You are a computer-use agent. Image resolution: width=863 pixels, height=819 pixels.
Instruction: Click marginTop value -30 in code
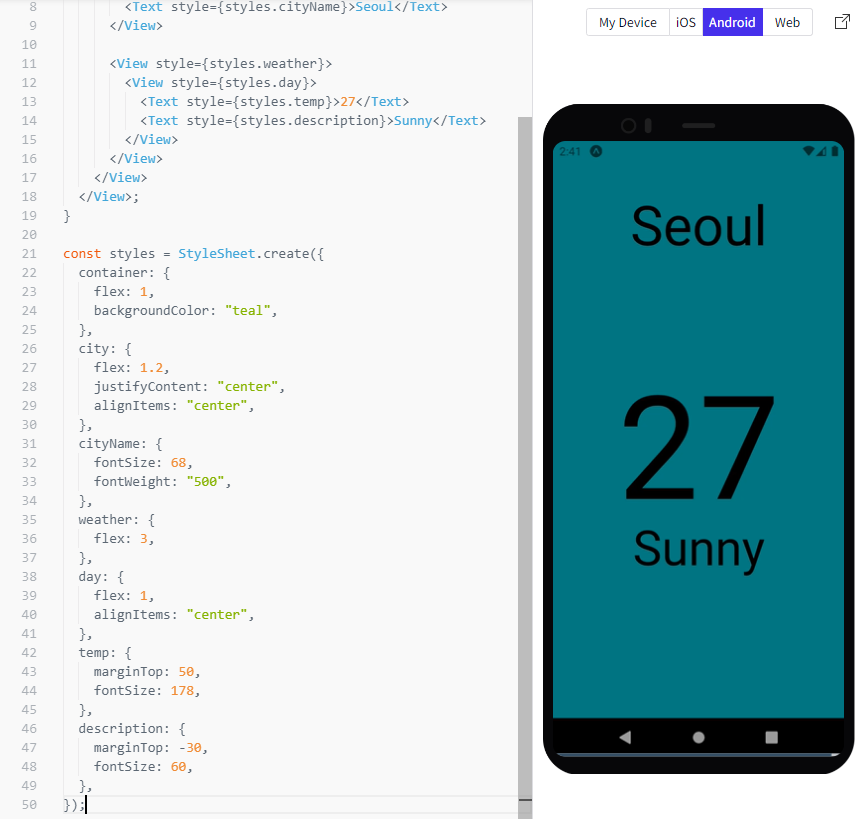[x=190, y=747]
